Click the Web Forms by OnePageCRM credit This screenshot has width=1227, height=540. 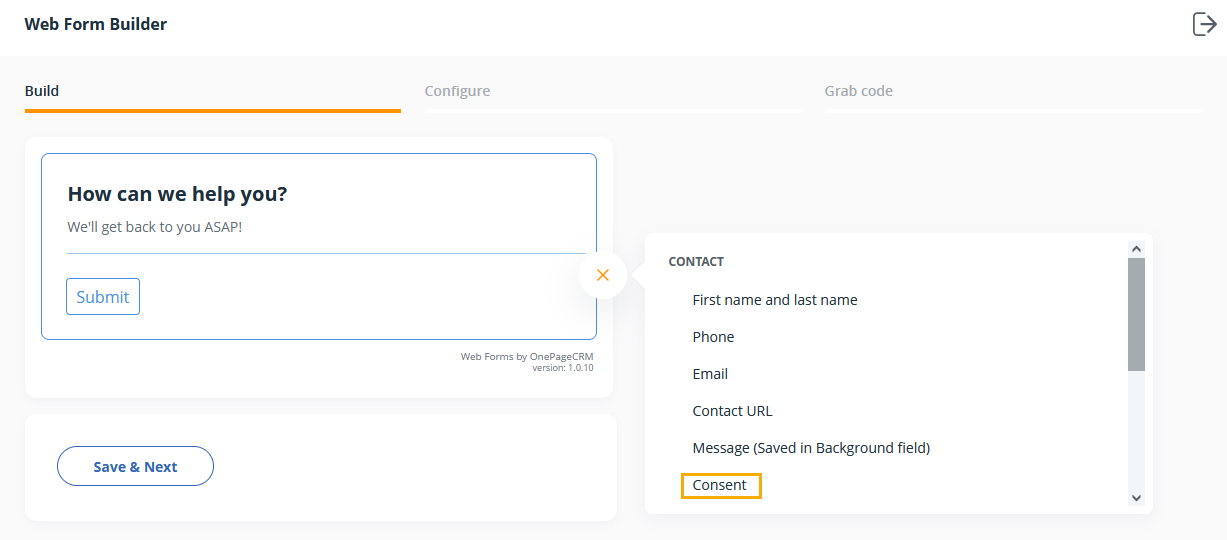tap(527, 356)
